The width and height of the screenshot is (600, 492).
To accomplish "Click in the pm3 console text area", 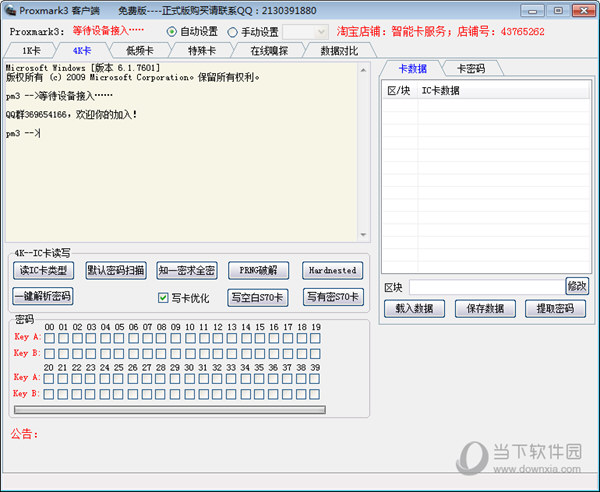I will coord(181,152).
